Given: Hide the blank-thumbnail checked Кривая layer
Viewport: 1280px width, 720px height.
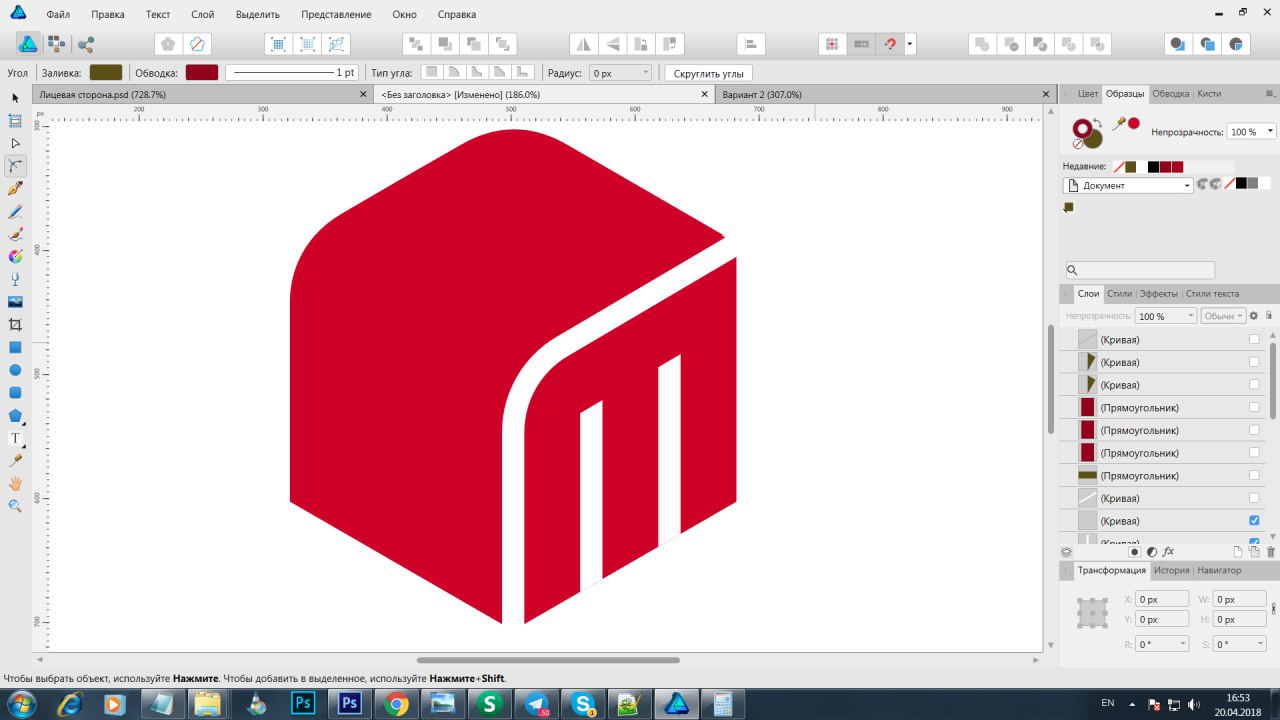Looking at the screenshot, I should pyautogui.click(x=1254, y=521).
